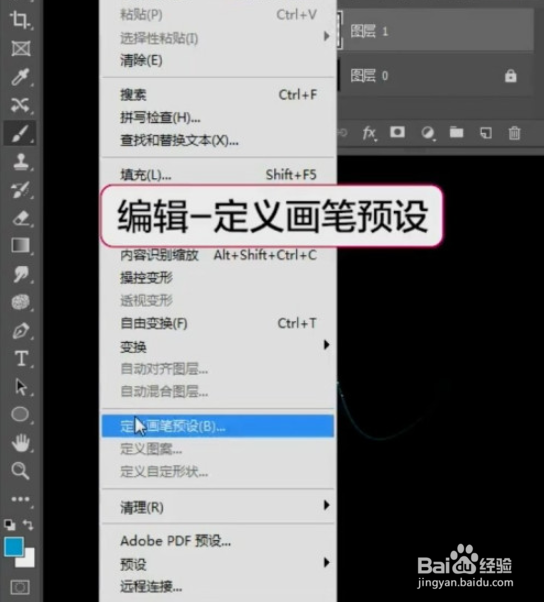Select the Frame tool
This screenshot has width=544, height=602.
point(20,48)
